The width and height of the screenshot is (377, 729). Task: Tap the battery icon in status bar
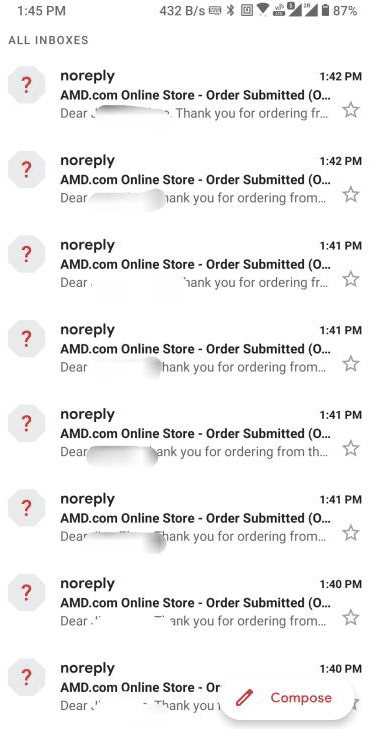coord(326,10)
